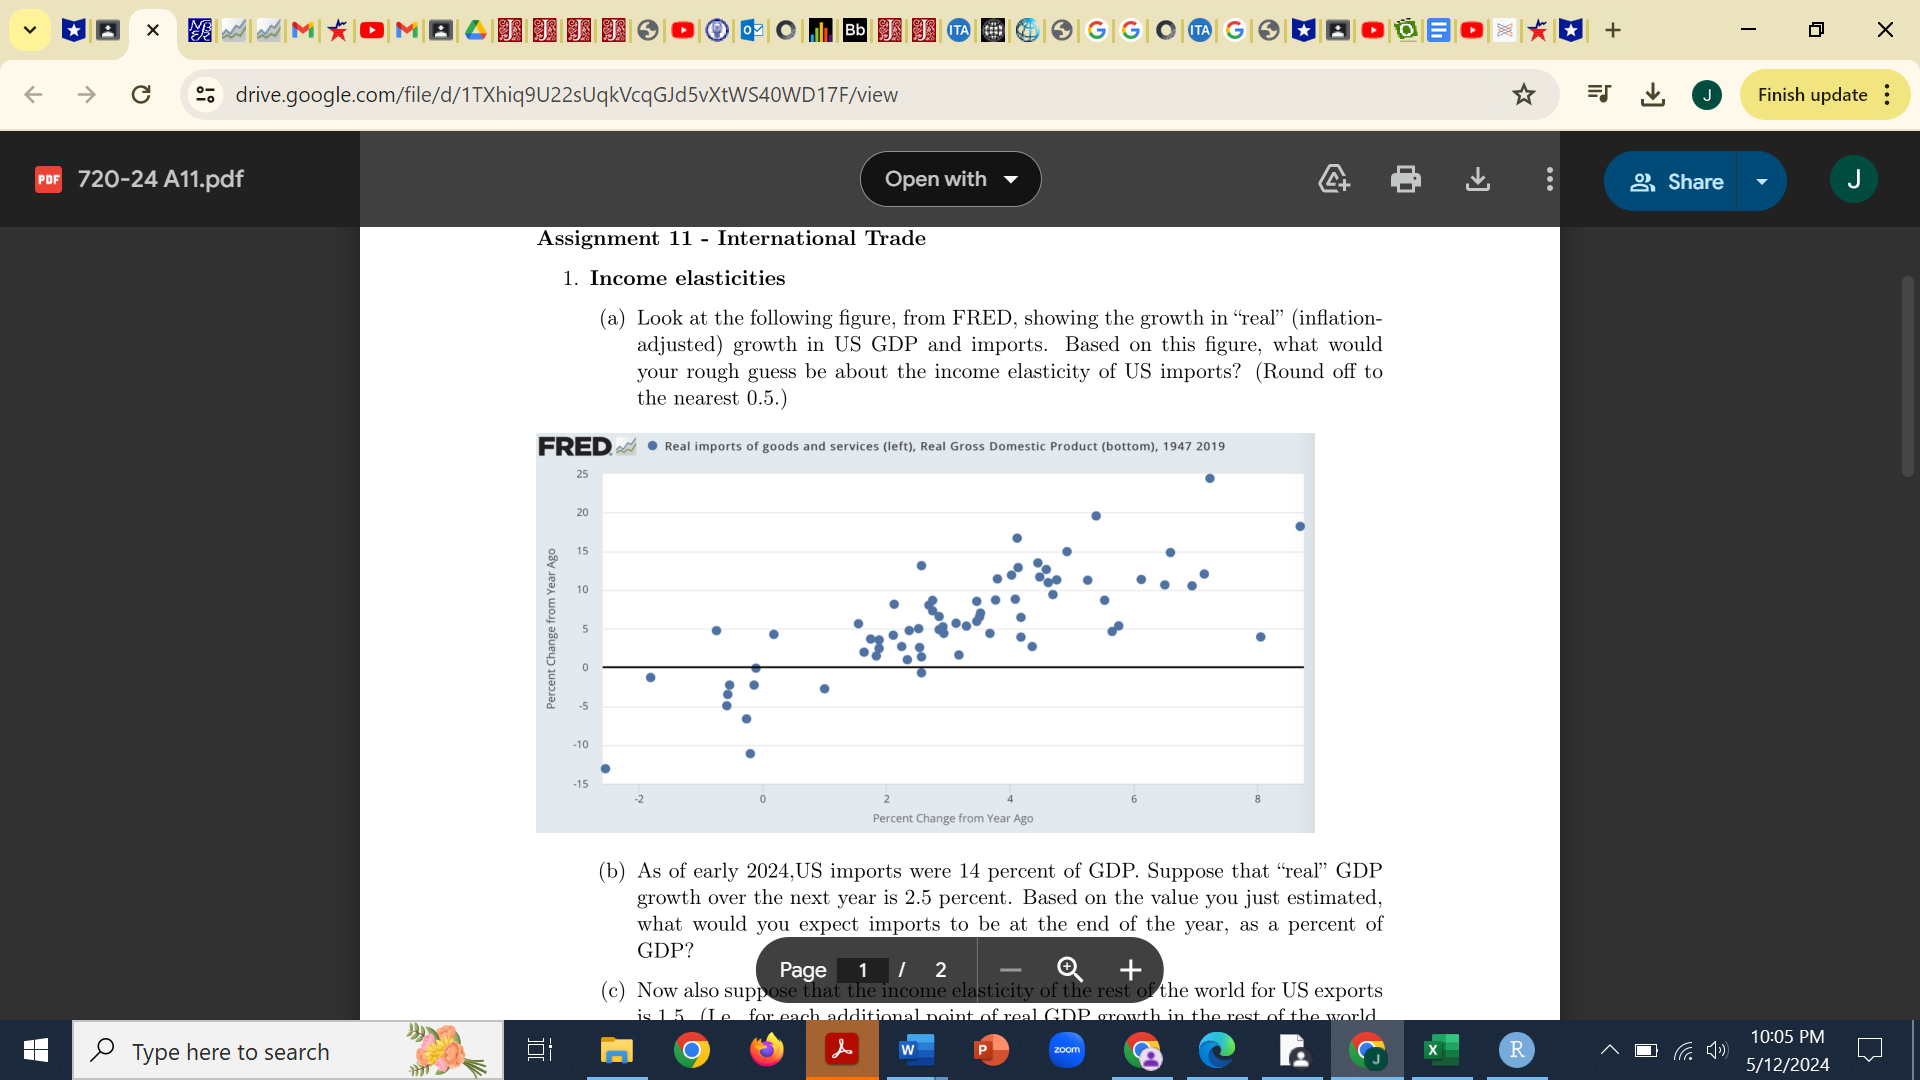The height and width of the screenshot is (1080, 1920).
Task: Open Excel from the Windows taskbar
Action: (1440, 1050)
